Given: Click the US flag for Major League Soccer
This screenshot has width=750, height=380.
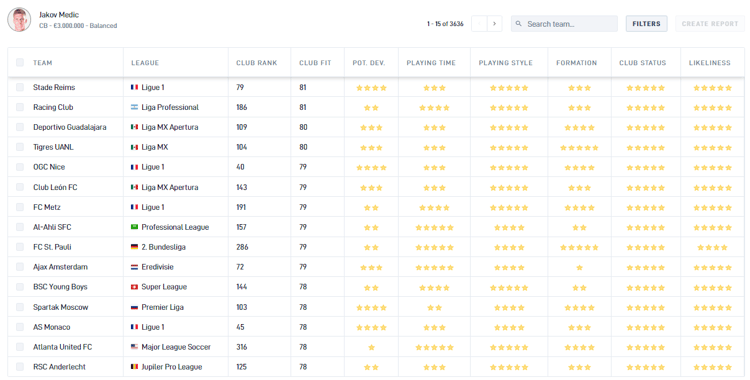Looking at the screenshot, I should tap(134, 346).
